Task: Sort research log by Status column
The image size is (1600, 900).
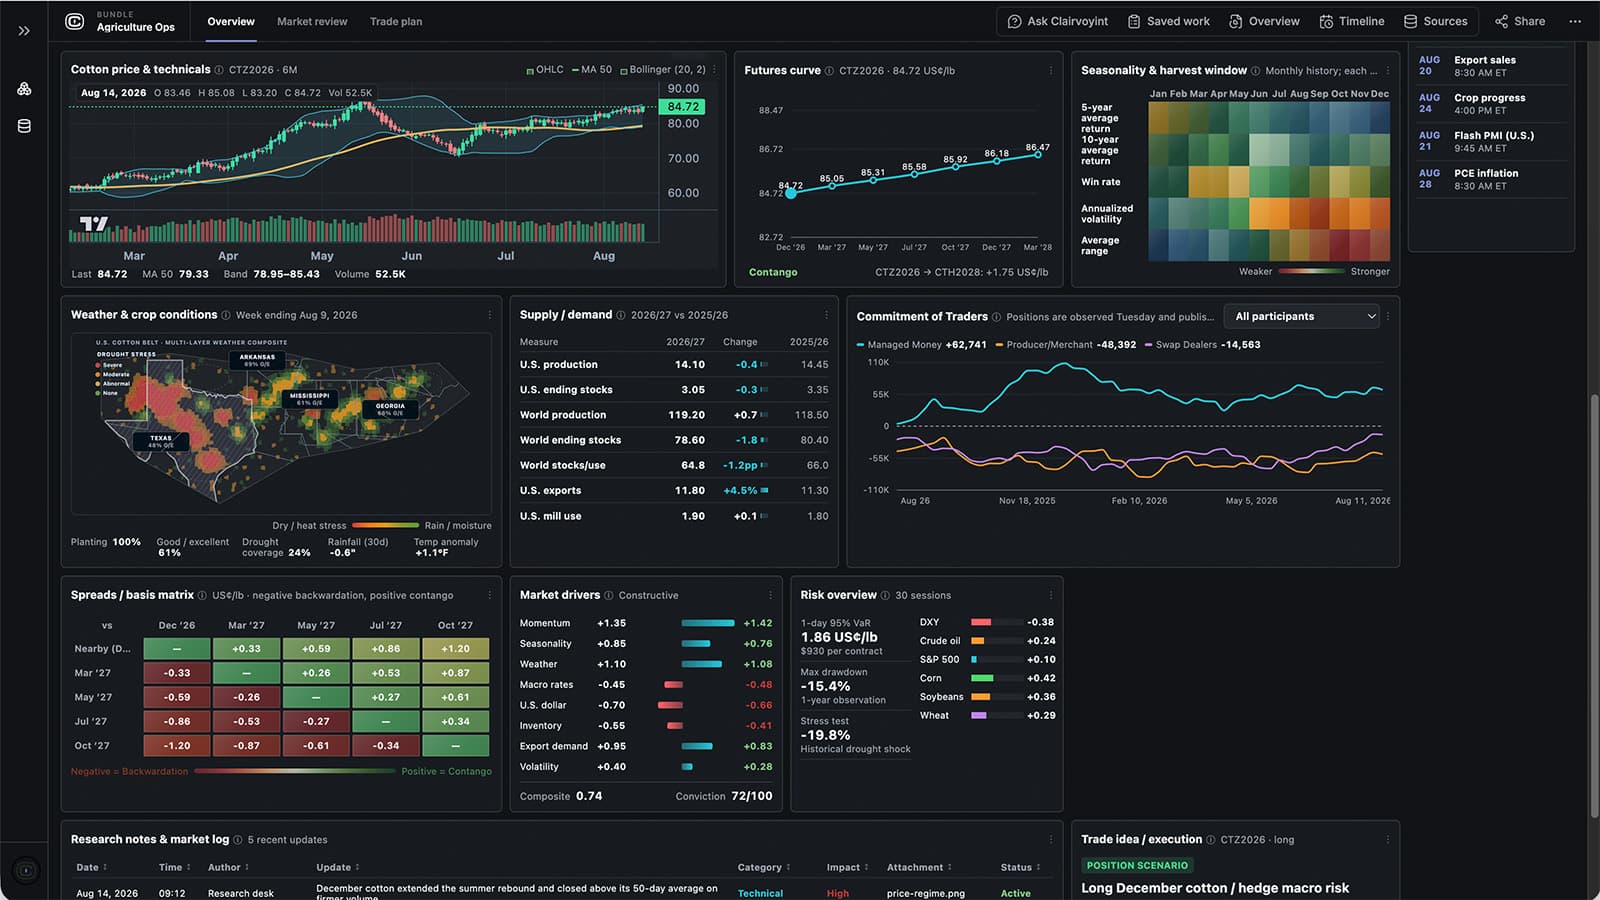Action: point(1021,867)
